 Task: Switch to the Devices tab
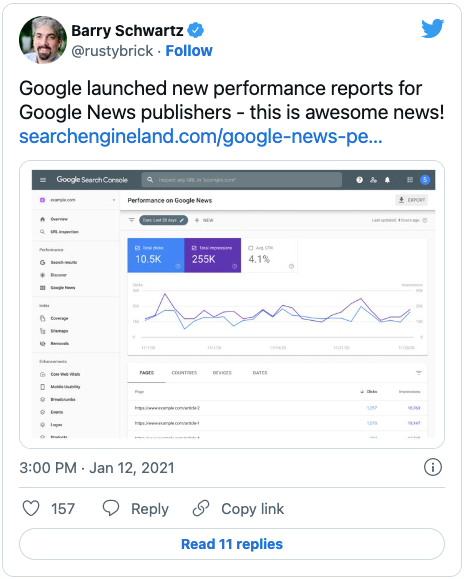click(222, 373)
